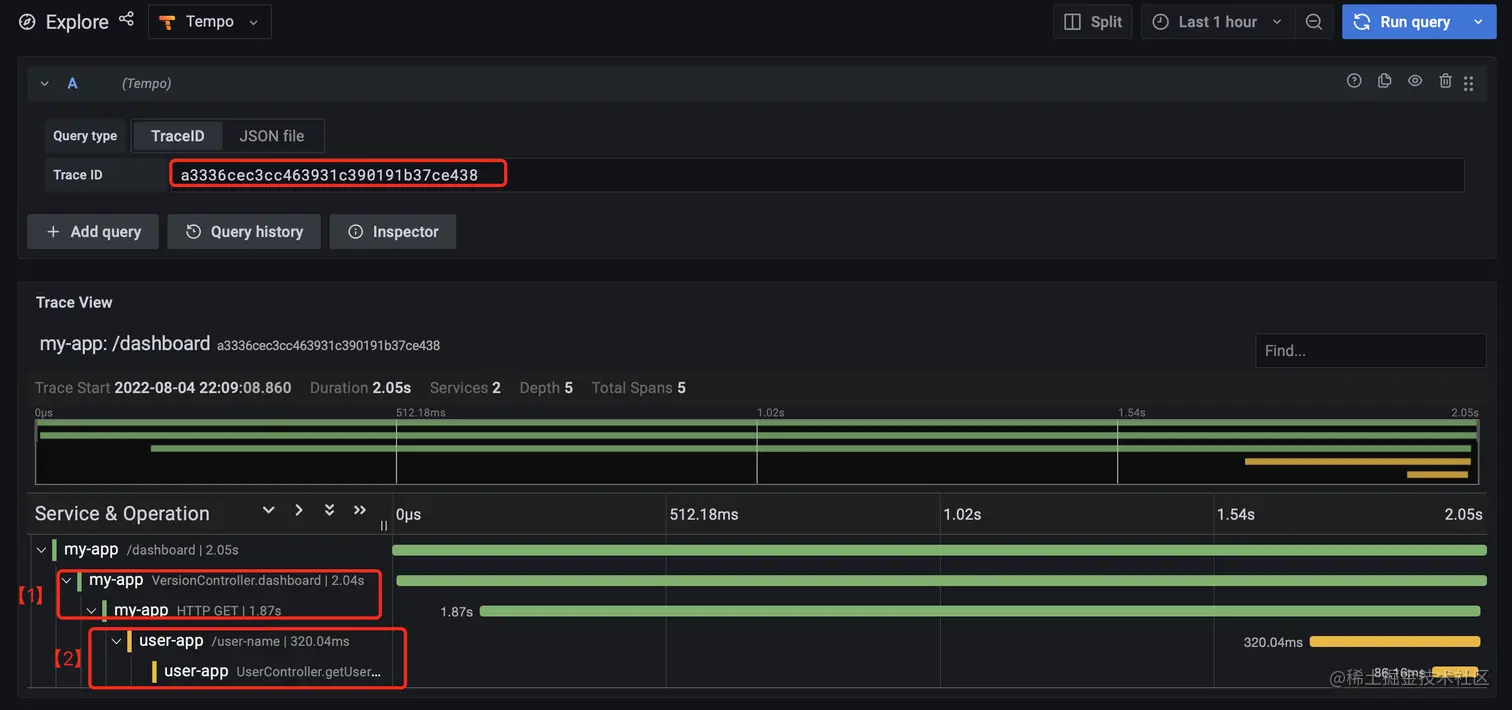Click the /dashboard 2.05s span bar

[939, 550]
